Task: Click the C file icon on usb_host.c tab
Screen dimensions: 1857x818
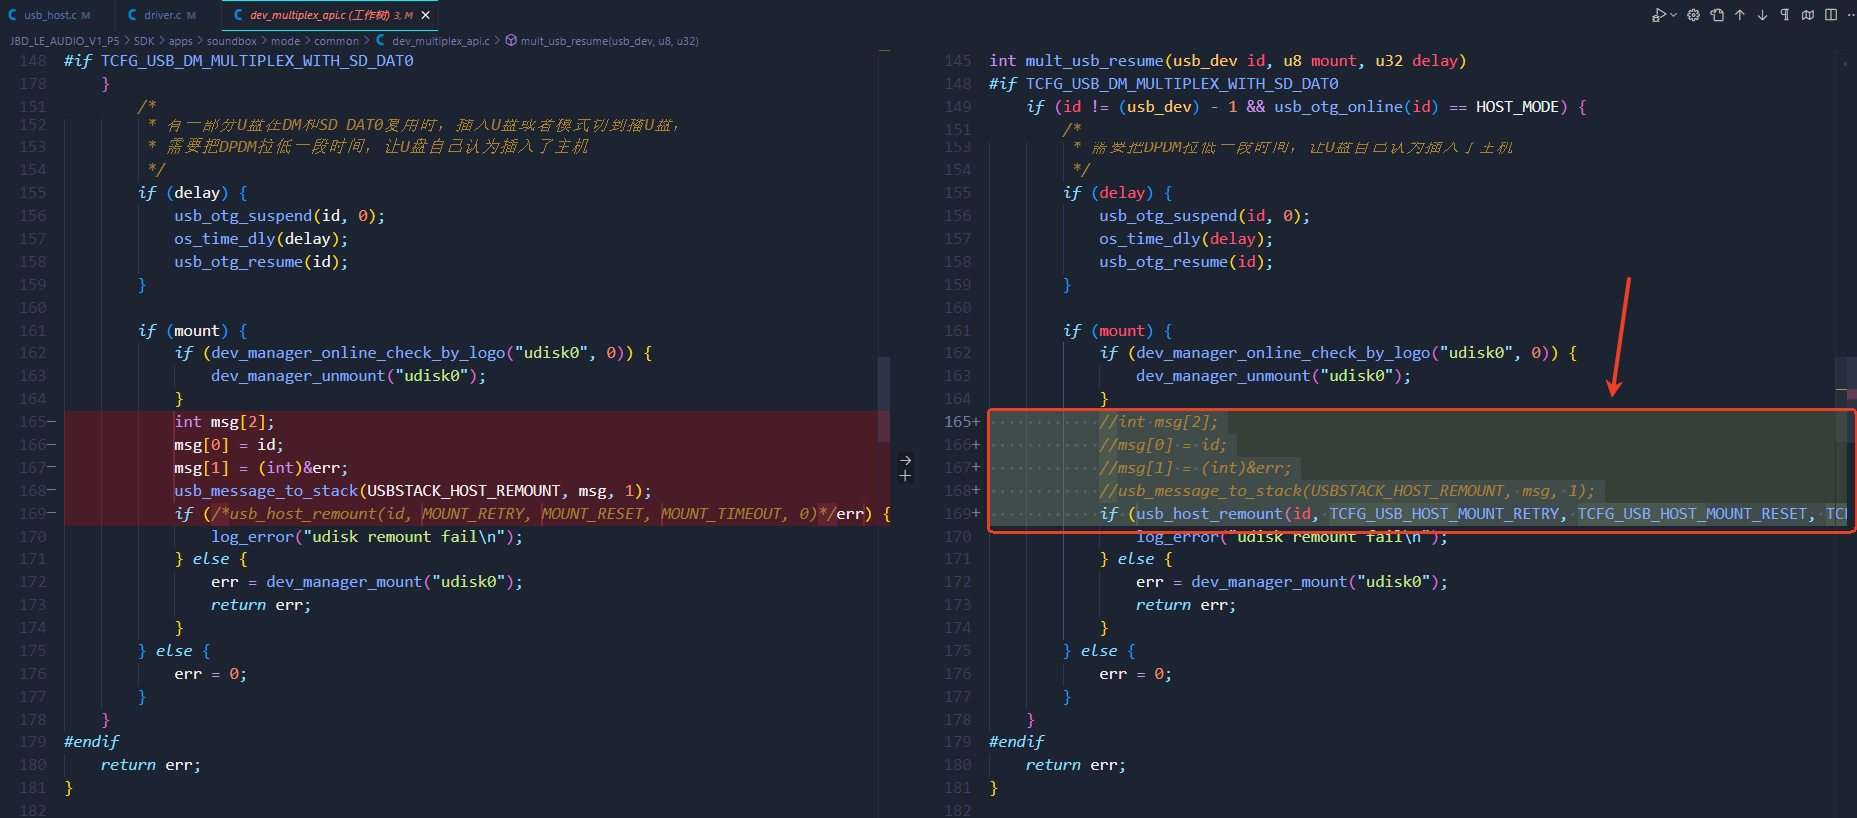Action: pos(13,15)
